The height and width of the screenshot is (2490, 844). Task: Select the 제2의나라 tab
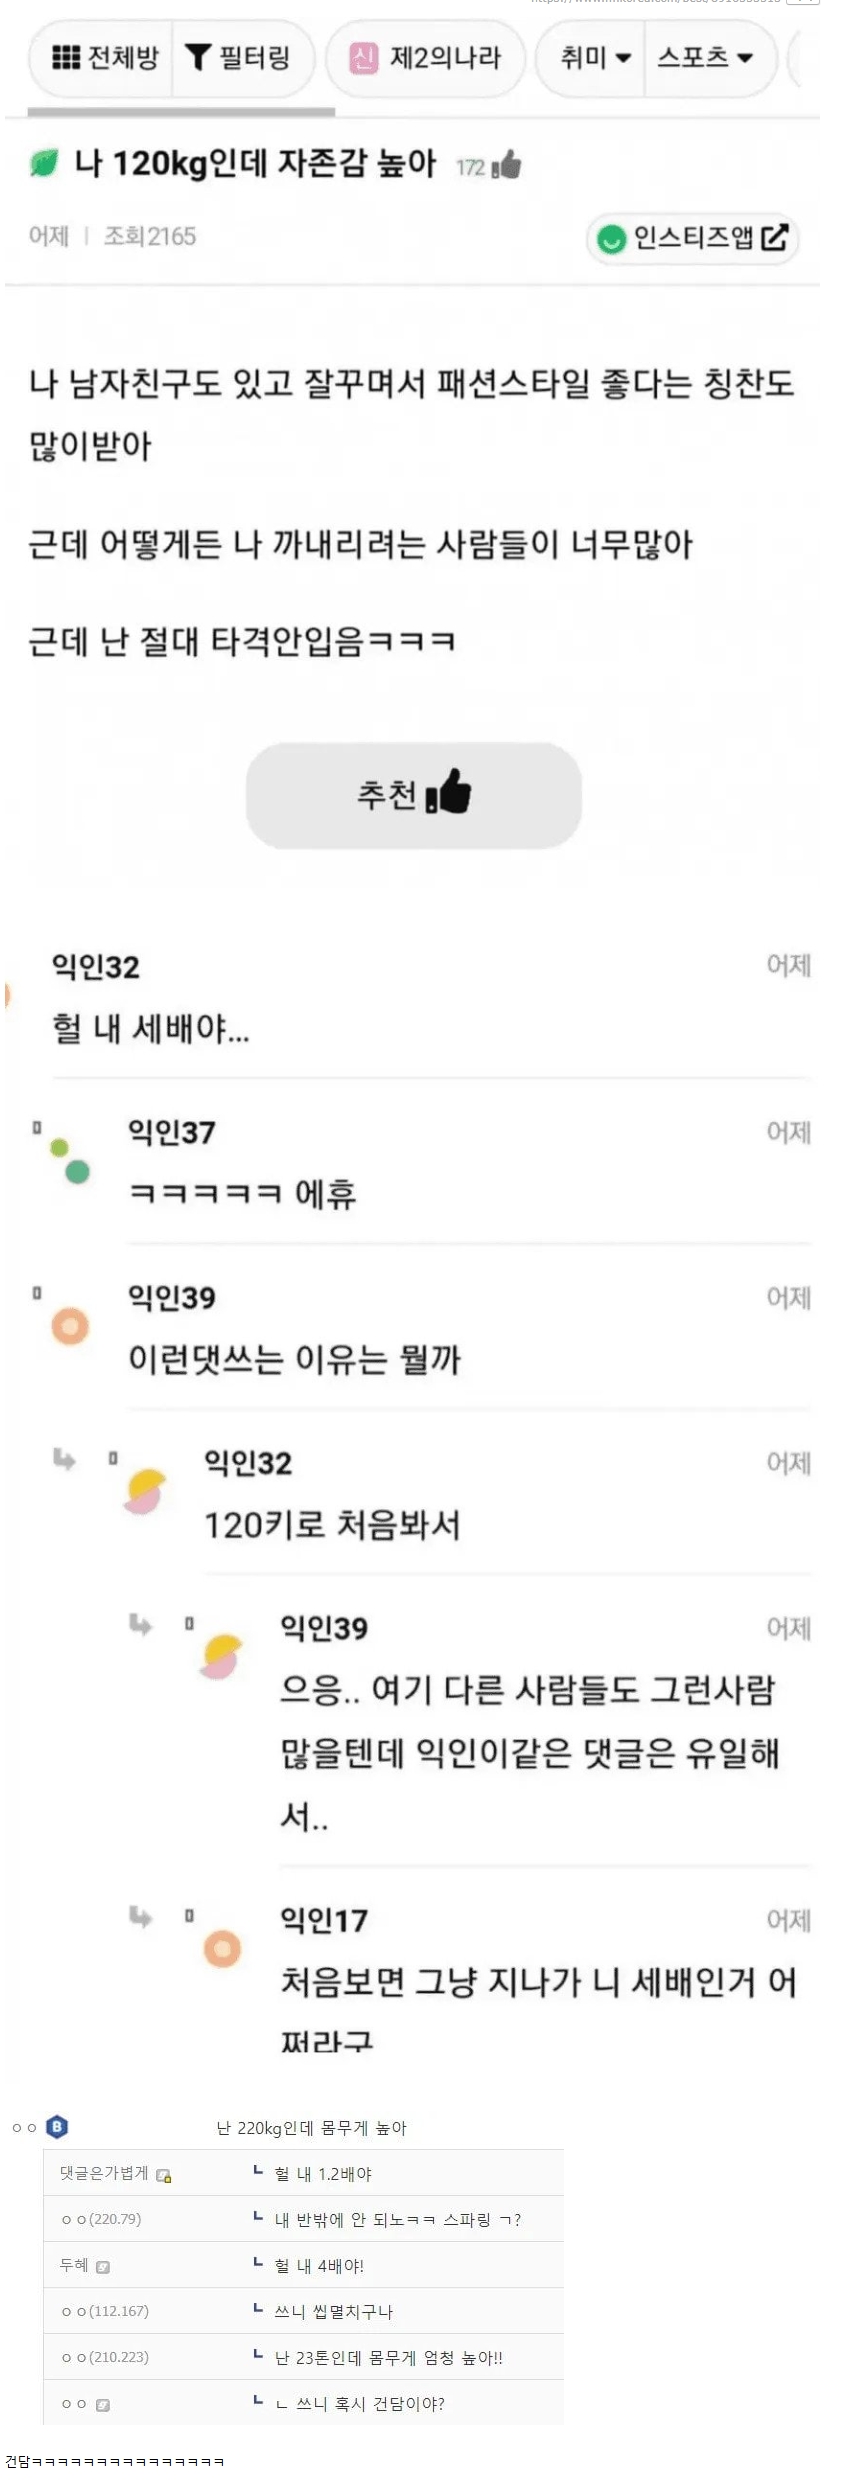[x=426, y=58]
